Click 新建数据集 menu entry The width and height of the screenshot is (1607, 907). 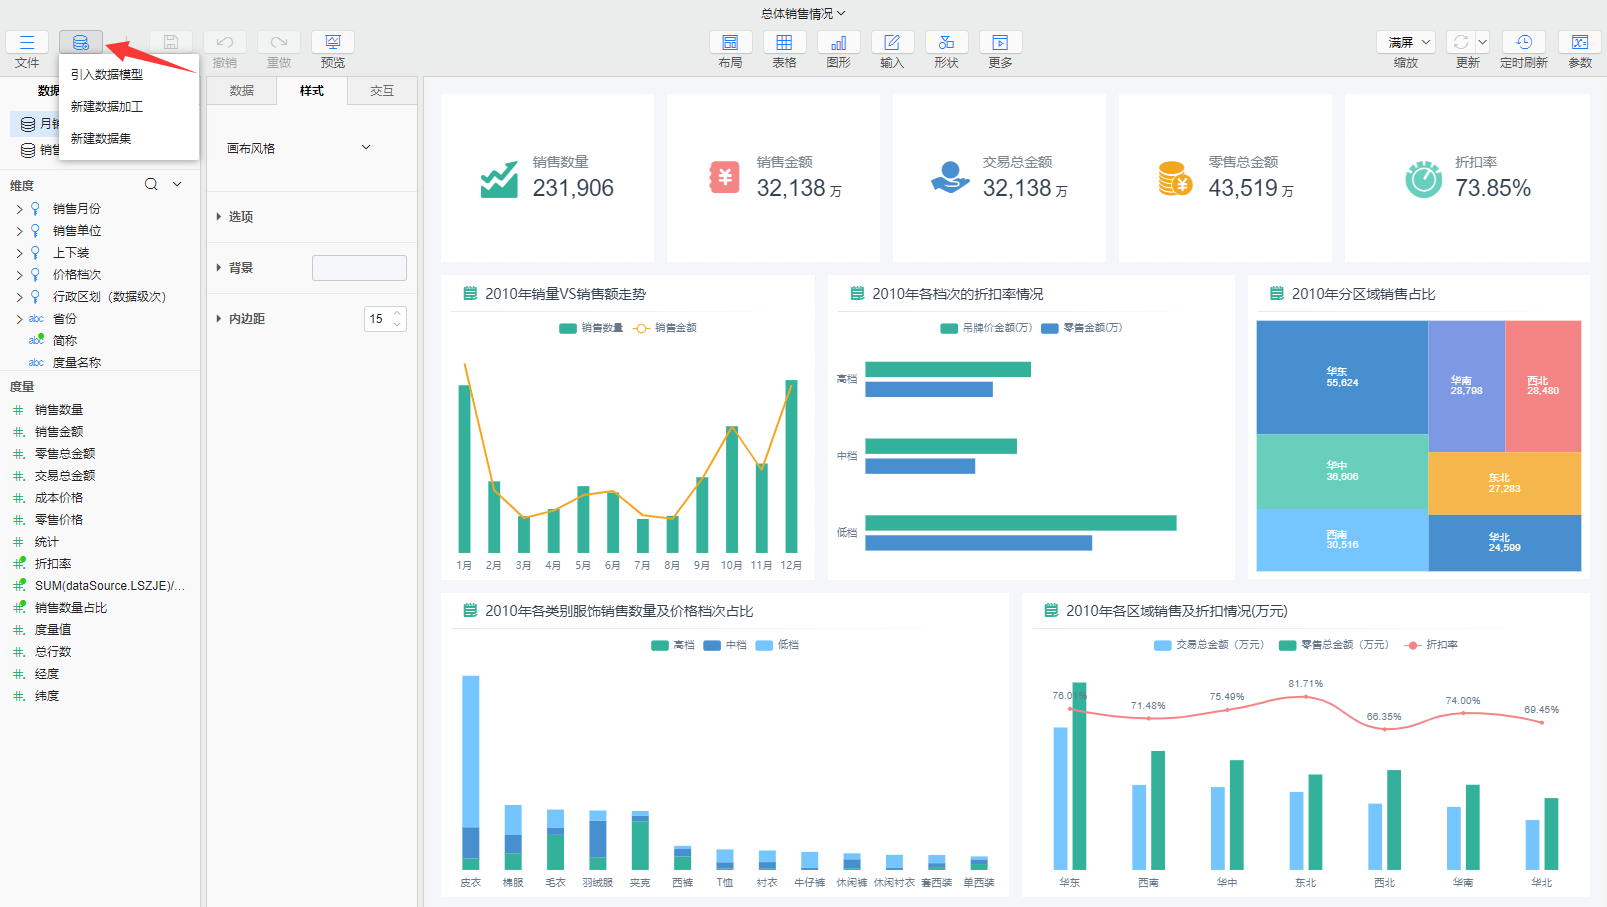click(x=101, y=139)
